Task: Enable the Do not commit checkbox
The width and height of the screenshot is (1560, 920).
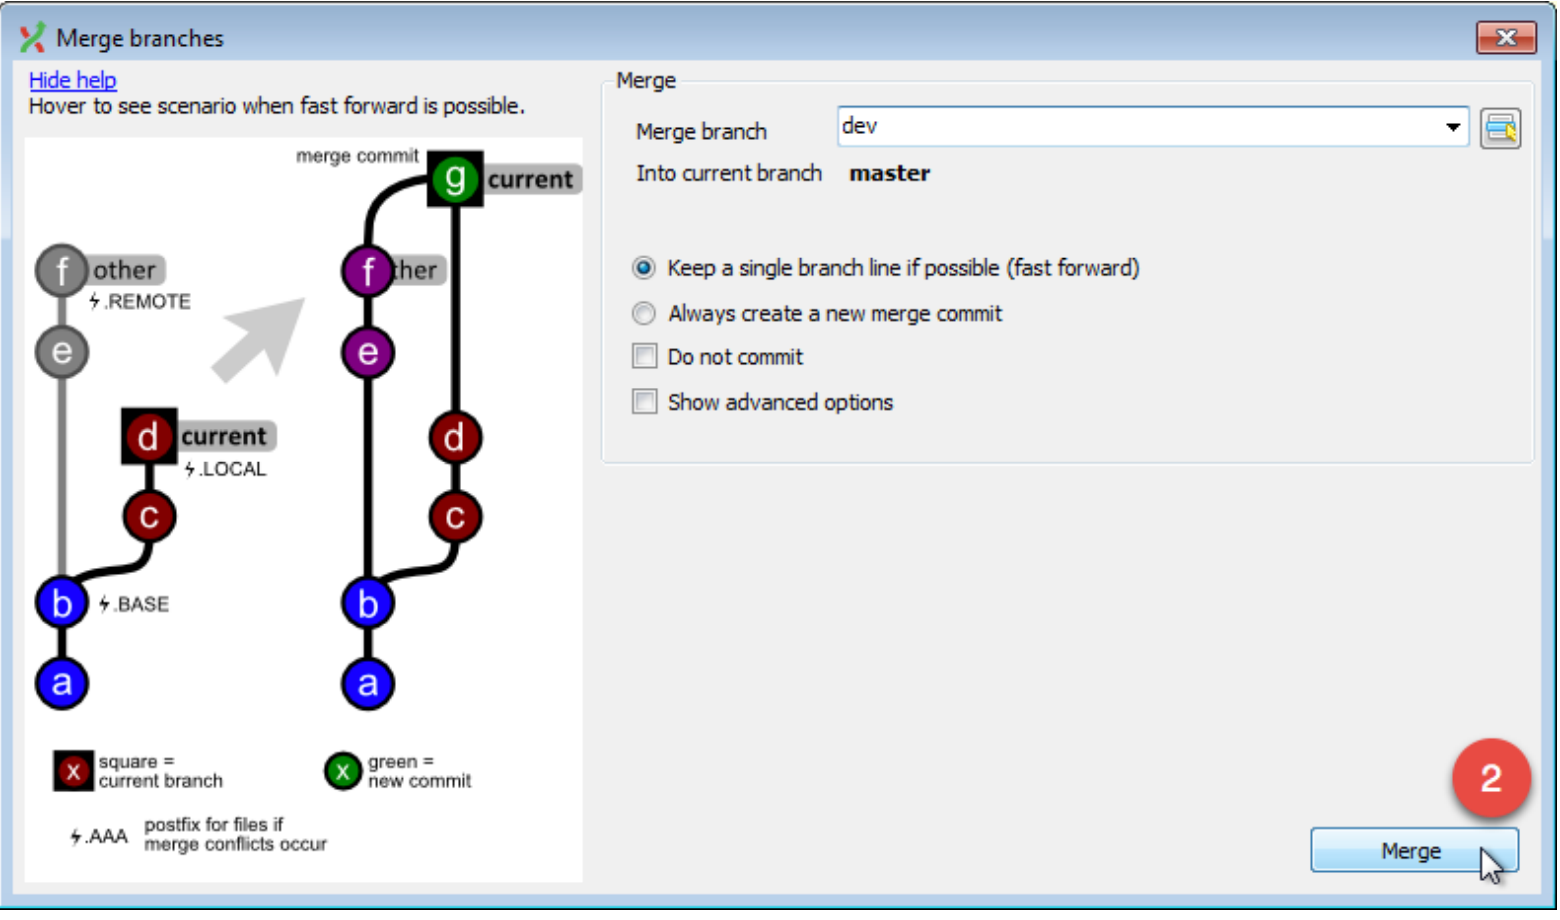Action: (645, 356)
